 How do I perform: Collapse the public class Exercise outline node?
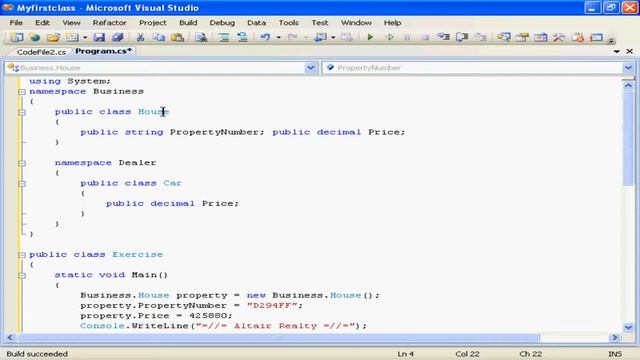22,255
